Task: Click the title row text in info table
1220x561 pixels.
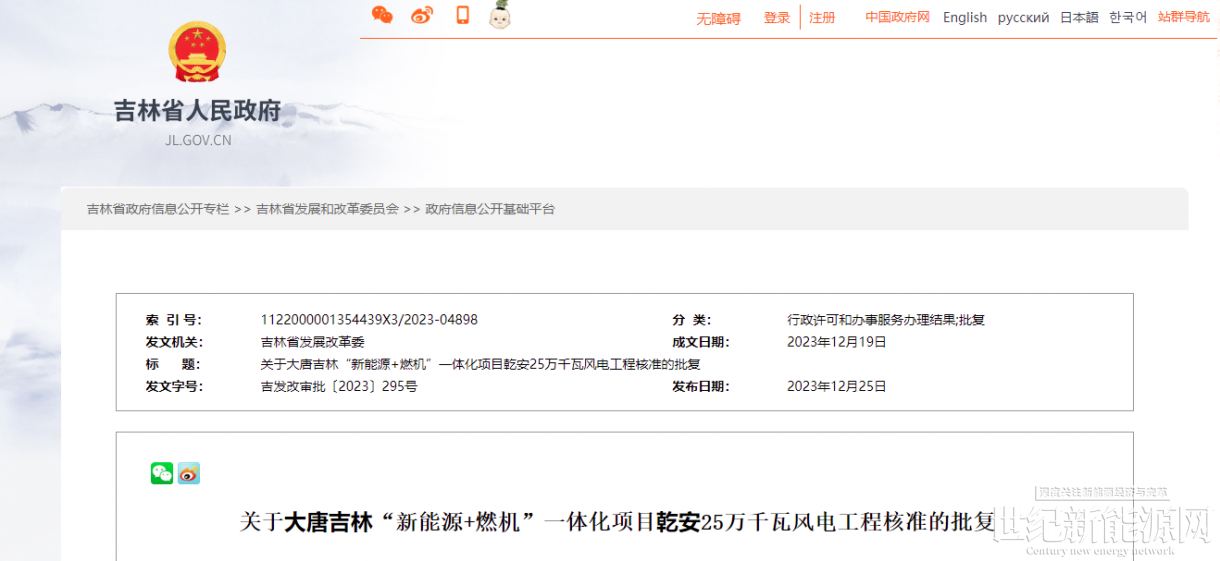Action: pos(480,364)
